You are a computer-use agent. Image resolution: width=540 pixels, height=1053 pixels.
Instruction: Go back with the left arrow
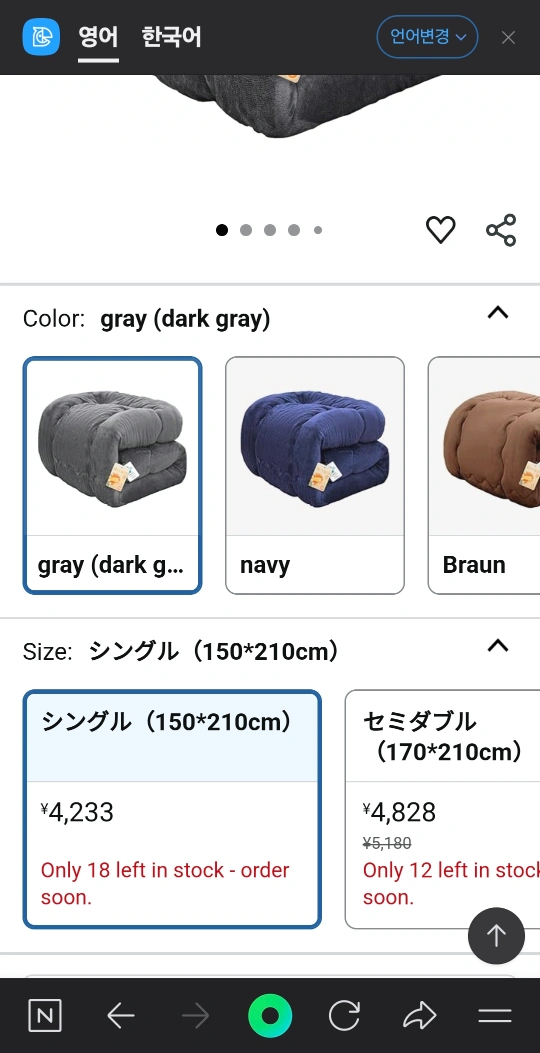(121, 1016)
